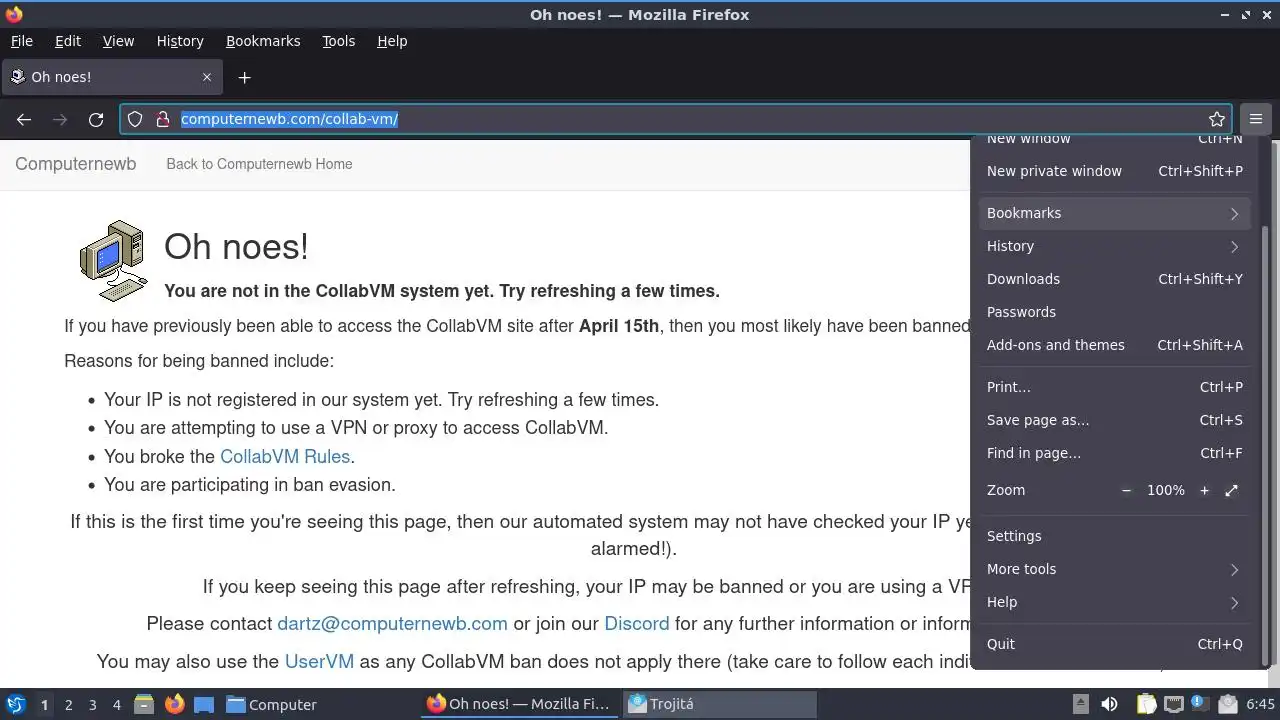
Task: Switch to Computer window in taskbar
Action: click(x=319, y=704)
